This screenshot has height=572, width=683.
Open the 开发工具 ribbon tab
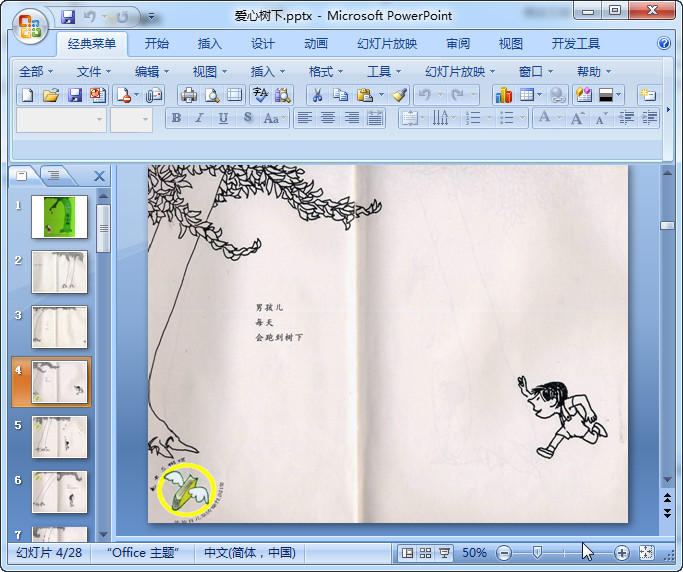(576, 44)
